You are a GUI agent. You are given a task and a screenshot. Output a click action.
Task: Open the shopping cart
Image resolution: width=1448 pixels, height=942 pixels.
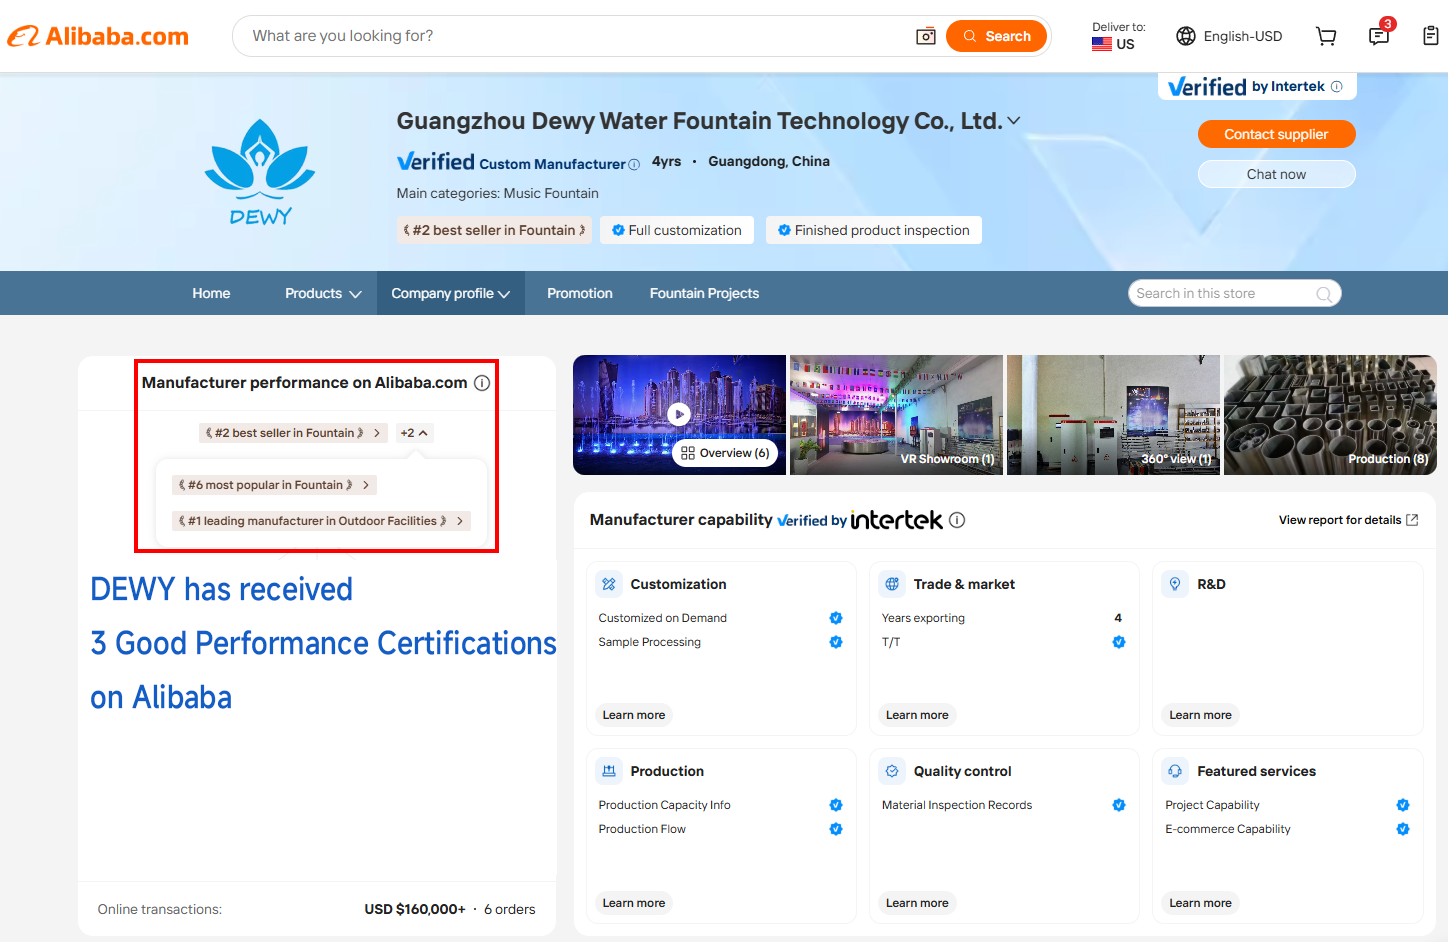tap(1326, 36)
